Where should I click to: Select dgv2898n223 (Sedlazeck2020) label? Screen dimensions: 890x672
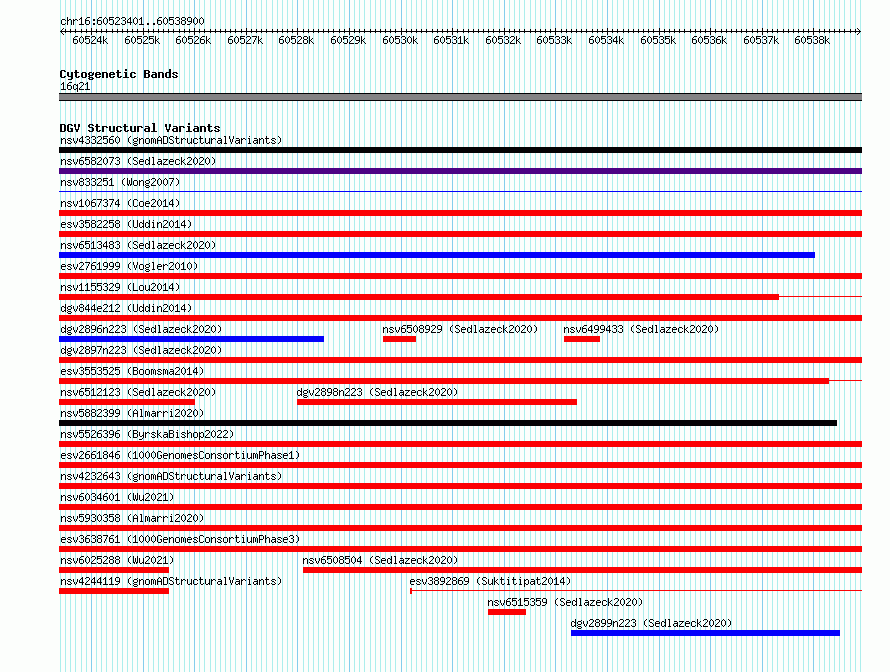(377, 392)
